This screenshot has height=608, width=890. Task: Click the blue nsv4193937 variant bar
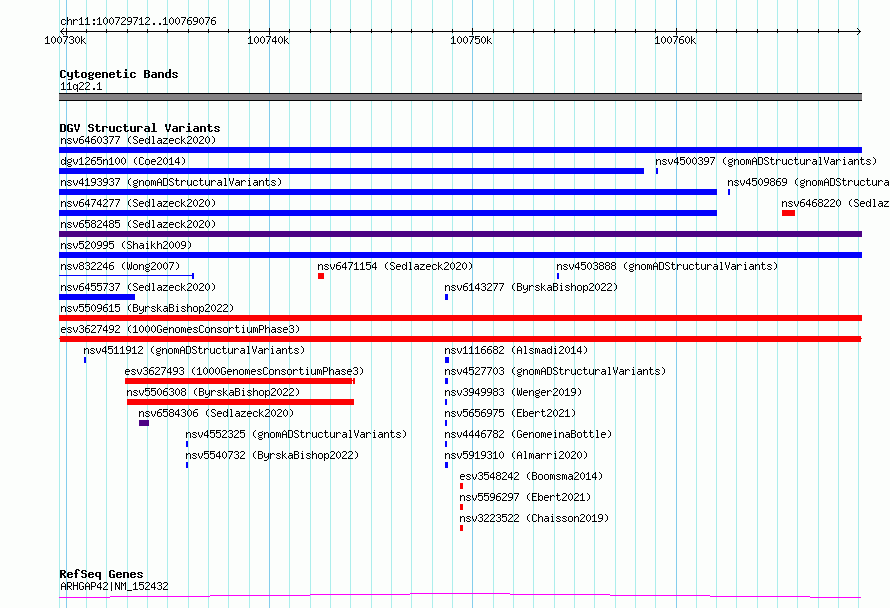[x=388, y=192]
